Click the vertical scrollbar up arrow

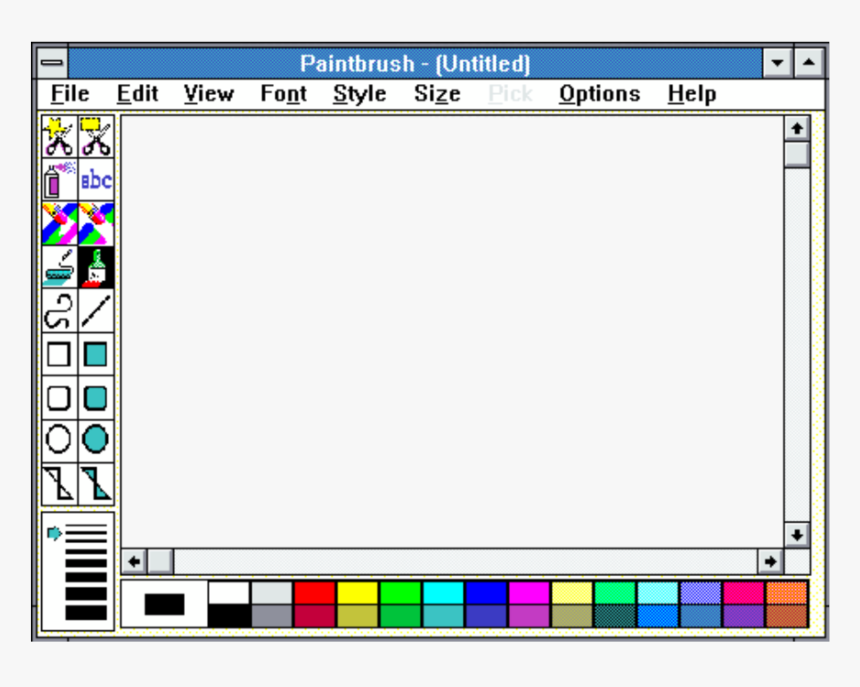pos(797,129)
